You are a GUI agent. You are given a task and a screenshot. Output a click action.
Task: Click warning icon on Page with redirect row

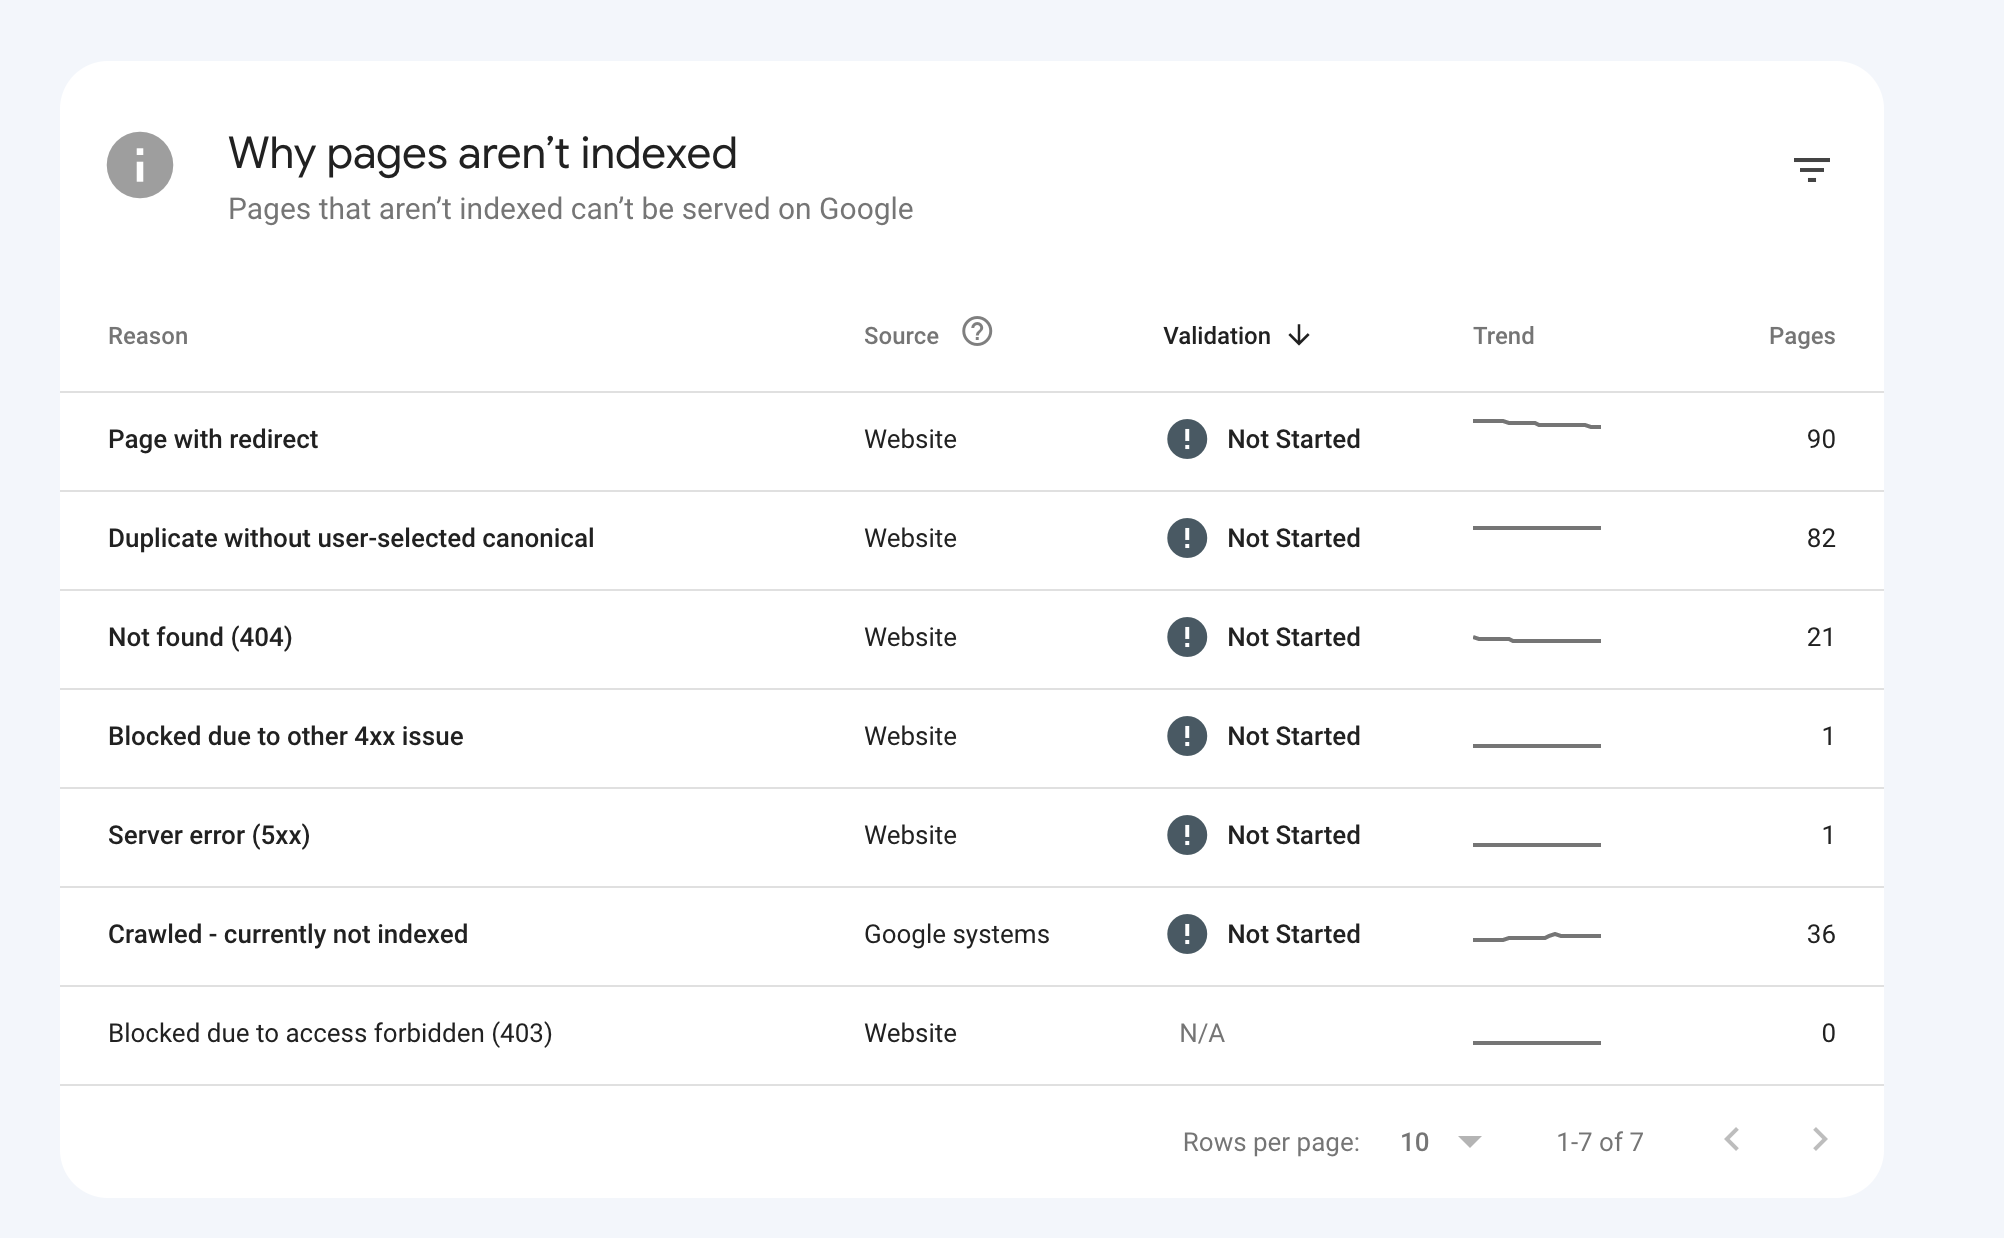point(1186,439)
